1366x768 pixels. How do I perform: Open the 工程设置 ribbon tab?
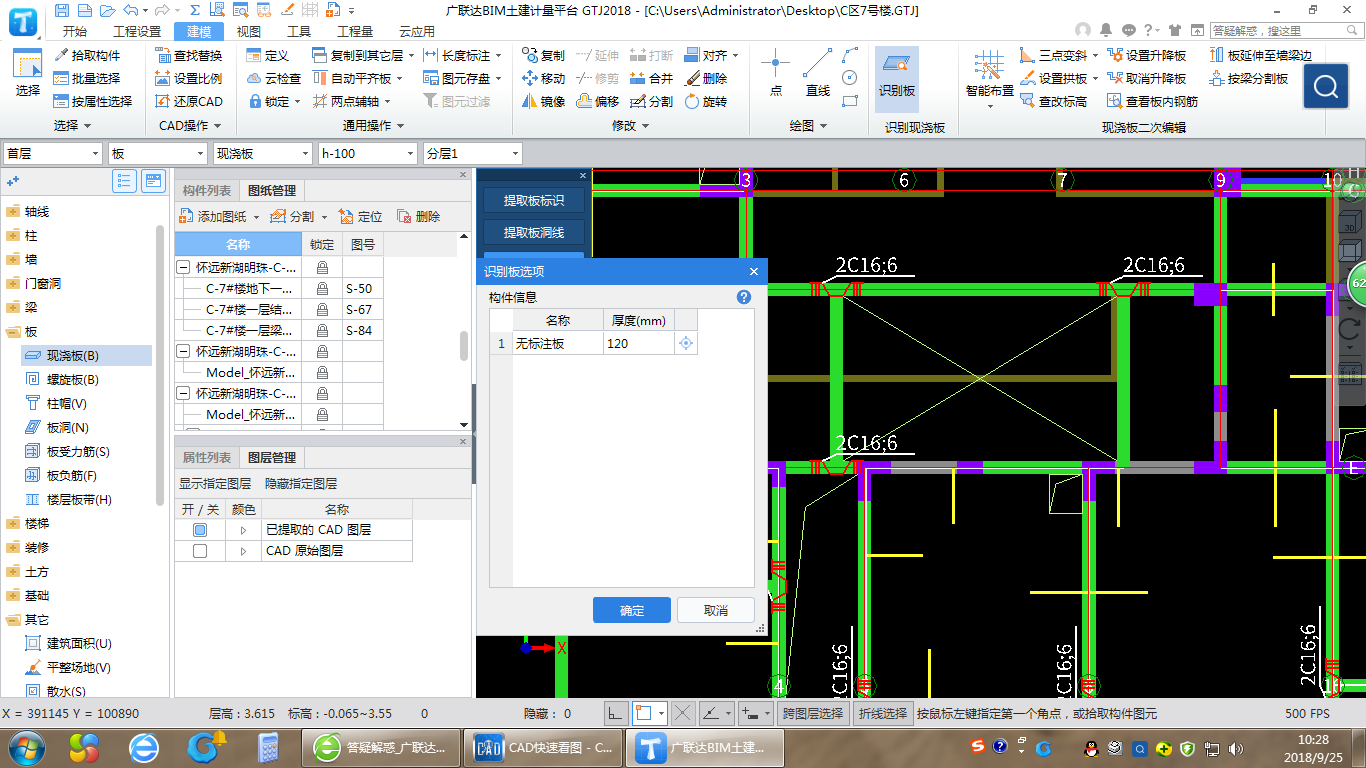(x=137, y=31)
